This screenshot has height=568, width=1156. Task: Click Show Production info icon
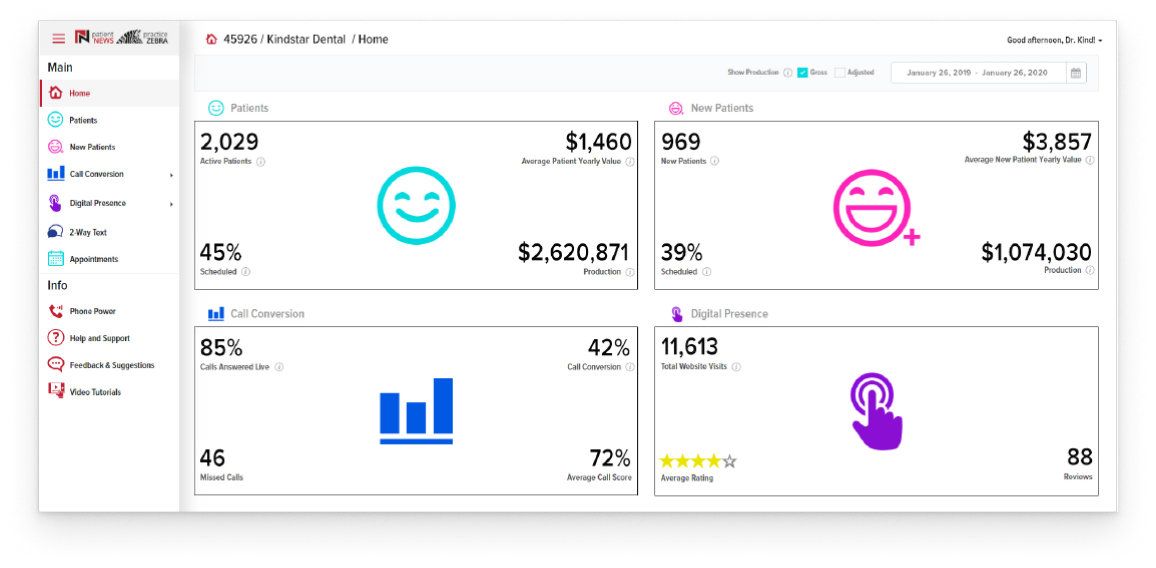pos(787,73)
